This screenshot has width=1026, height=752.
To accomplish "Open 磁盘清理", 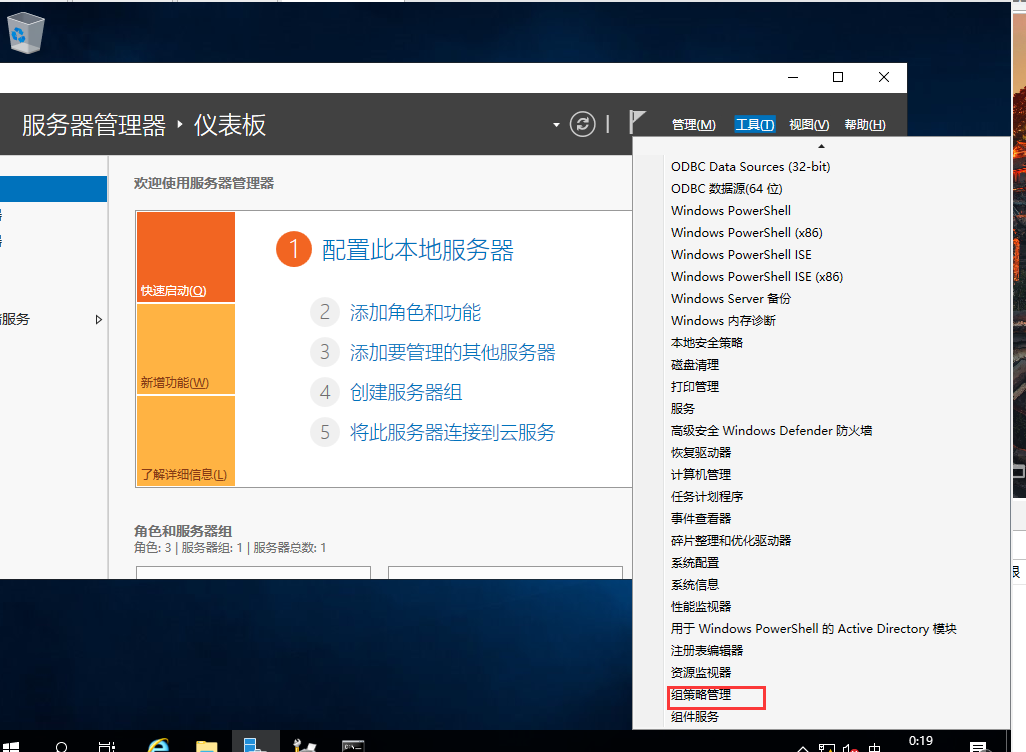I will [694, 365].
